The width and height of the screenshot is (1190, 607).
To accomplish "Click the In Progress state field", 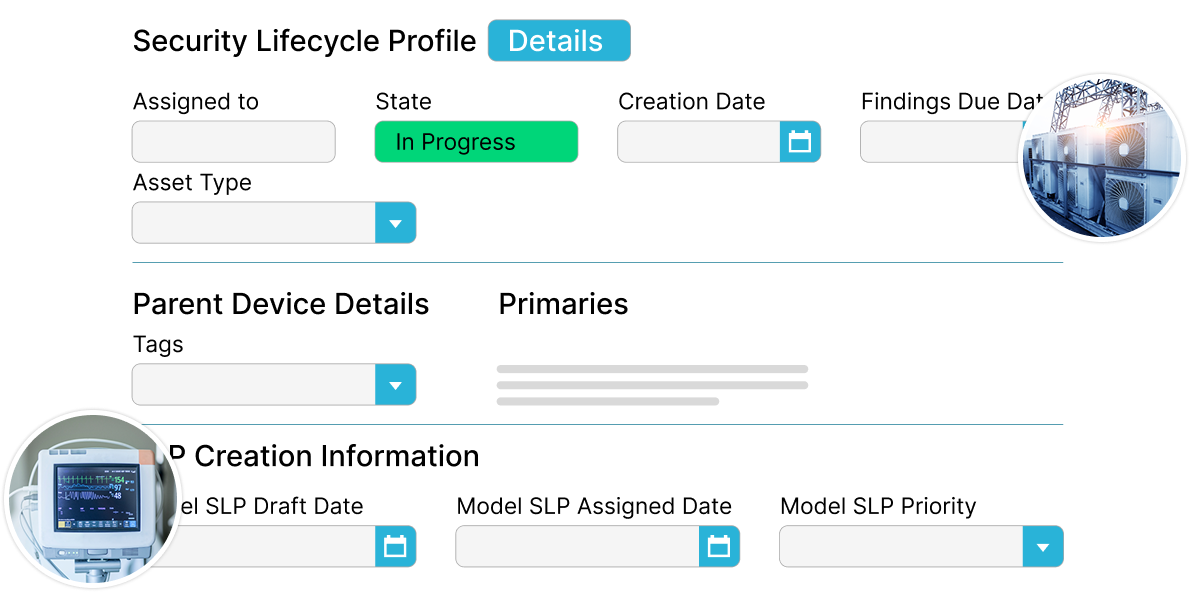I will [x=476, y=142].
